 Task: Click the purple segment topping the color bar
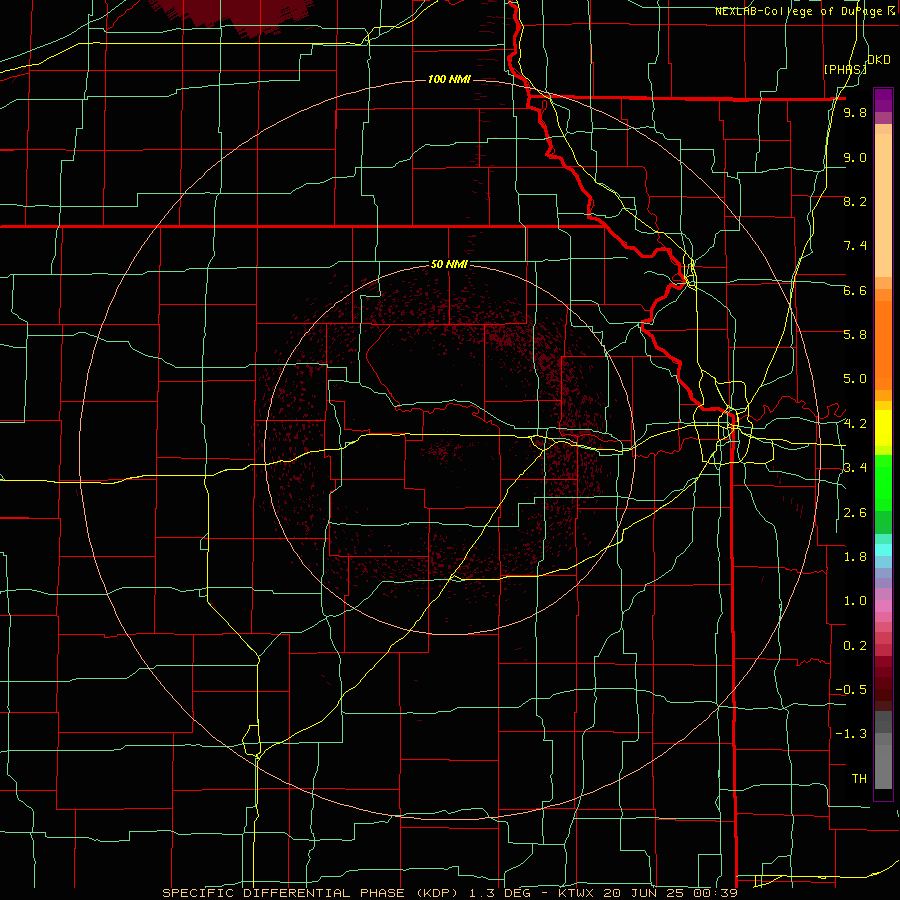(x=883, y=100)
